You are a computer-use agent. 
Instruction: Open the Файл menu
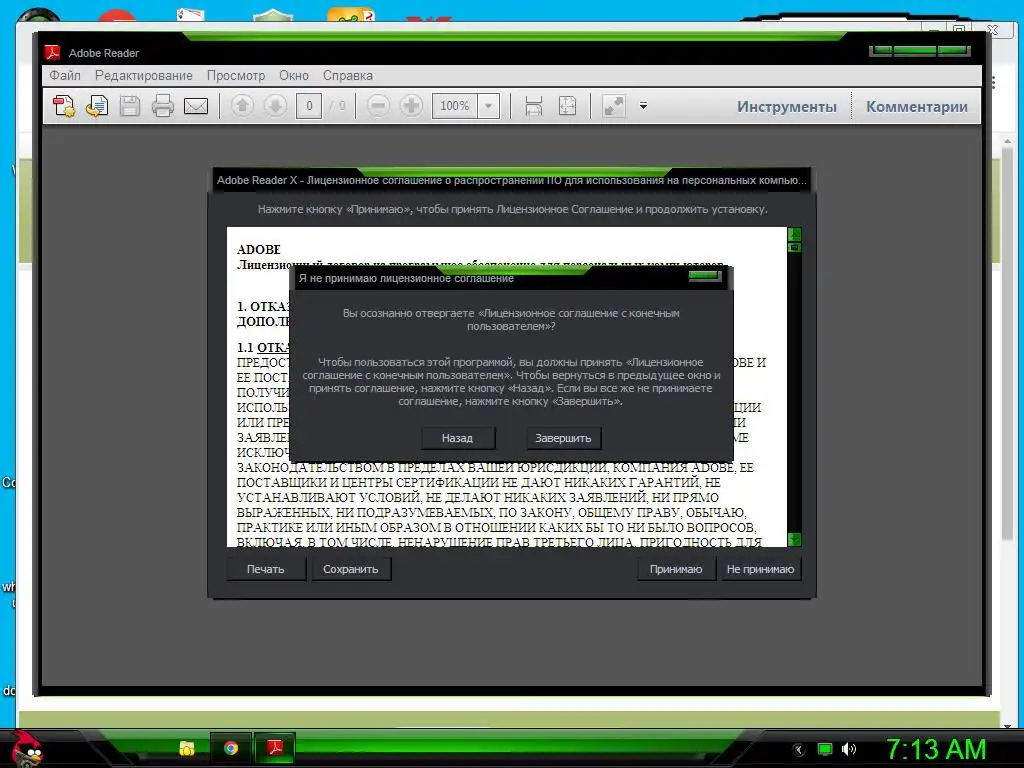coord(65,76)
